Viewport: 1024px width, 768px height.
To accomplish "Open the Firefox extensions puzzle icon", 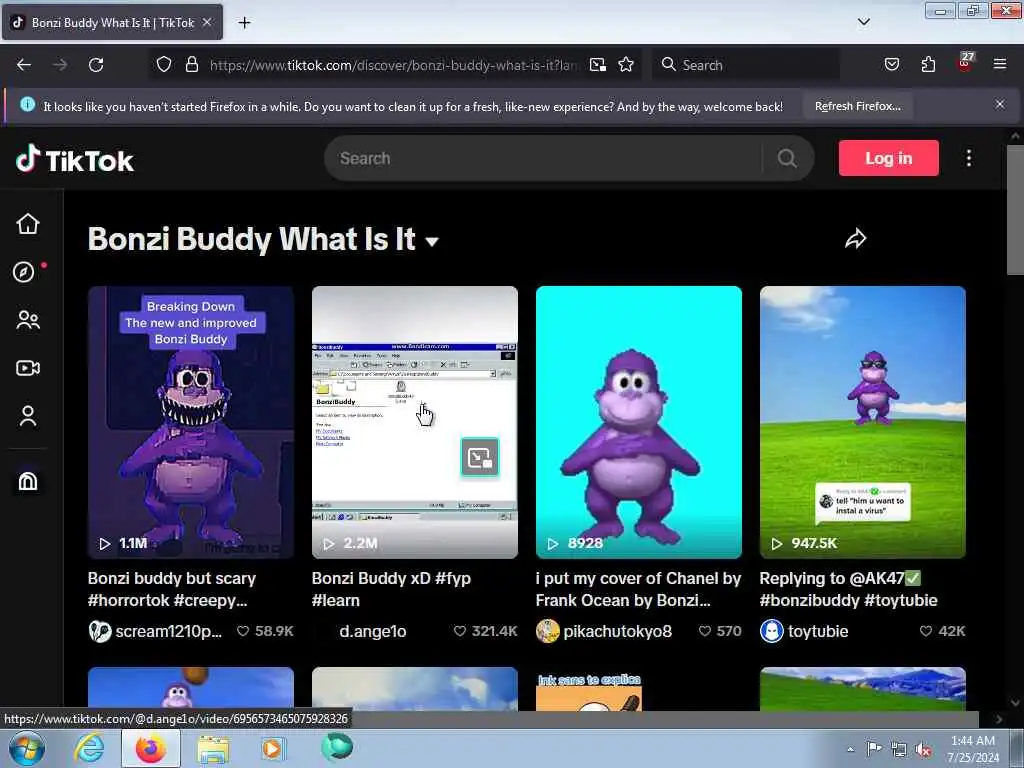I will 928,65.
